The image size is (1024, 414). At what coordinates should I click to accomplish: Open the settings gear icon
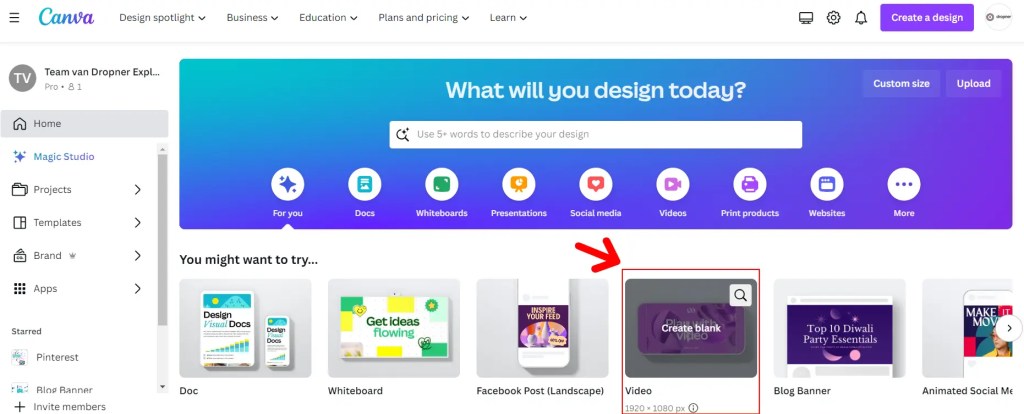(833, 18)
